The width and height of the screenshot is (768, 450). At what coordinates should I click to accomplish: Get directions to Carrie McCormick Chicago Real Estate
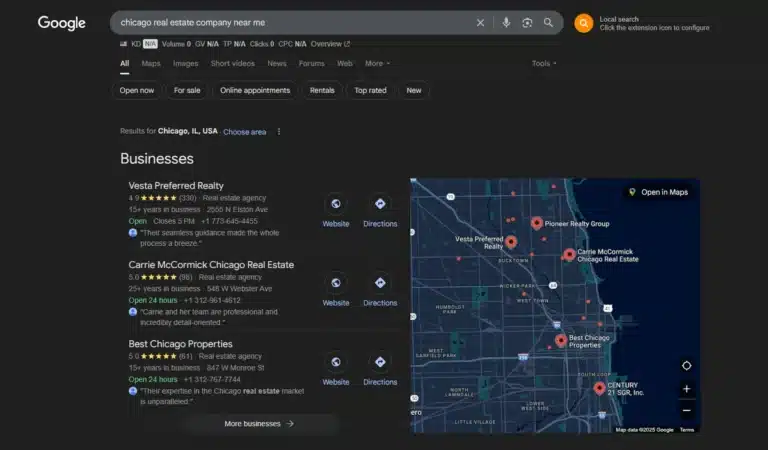(380, 283)
